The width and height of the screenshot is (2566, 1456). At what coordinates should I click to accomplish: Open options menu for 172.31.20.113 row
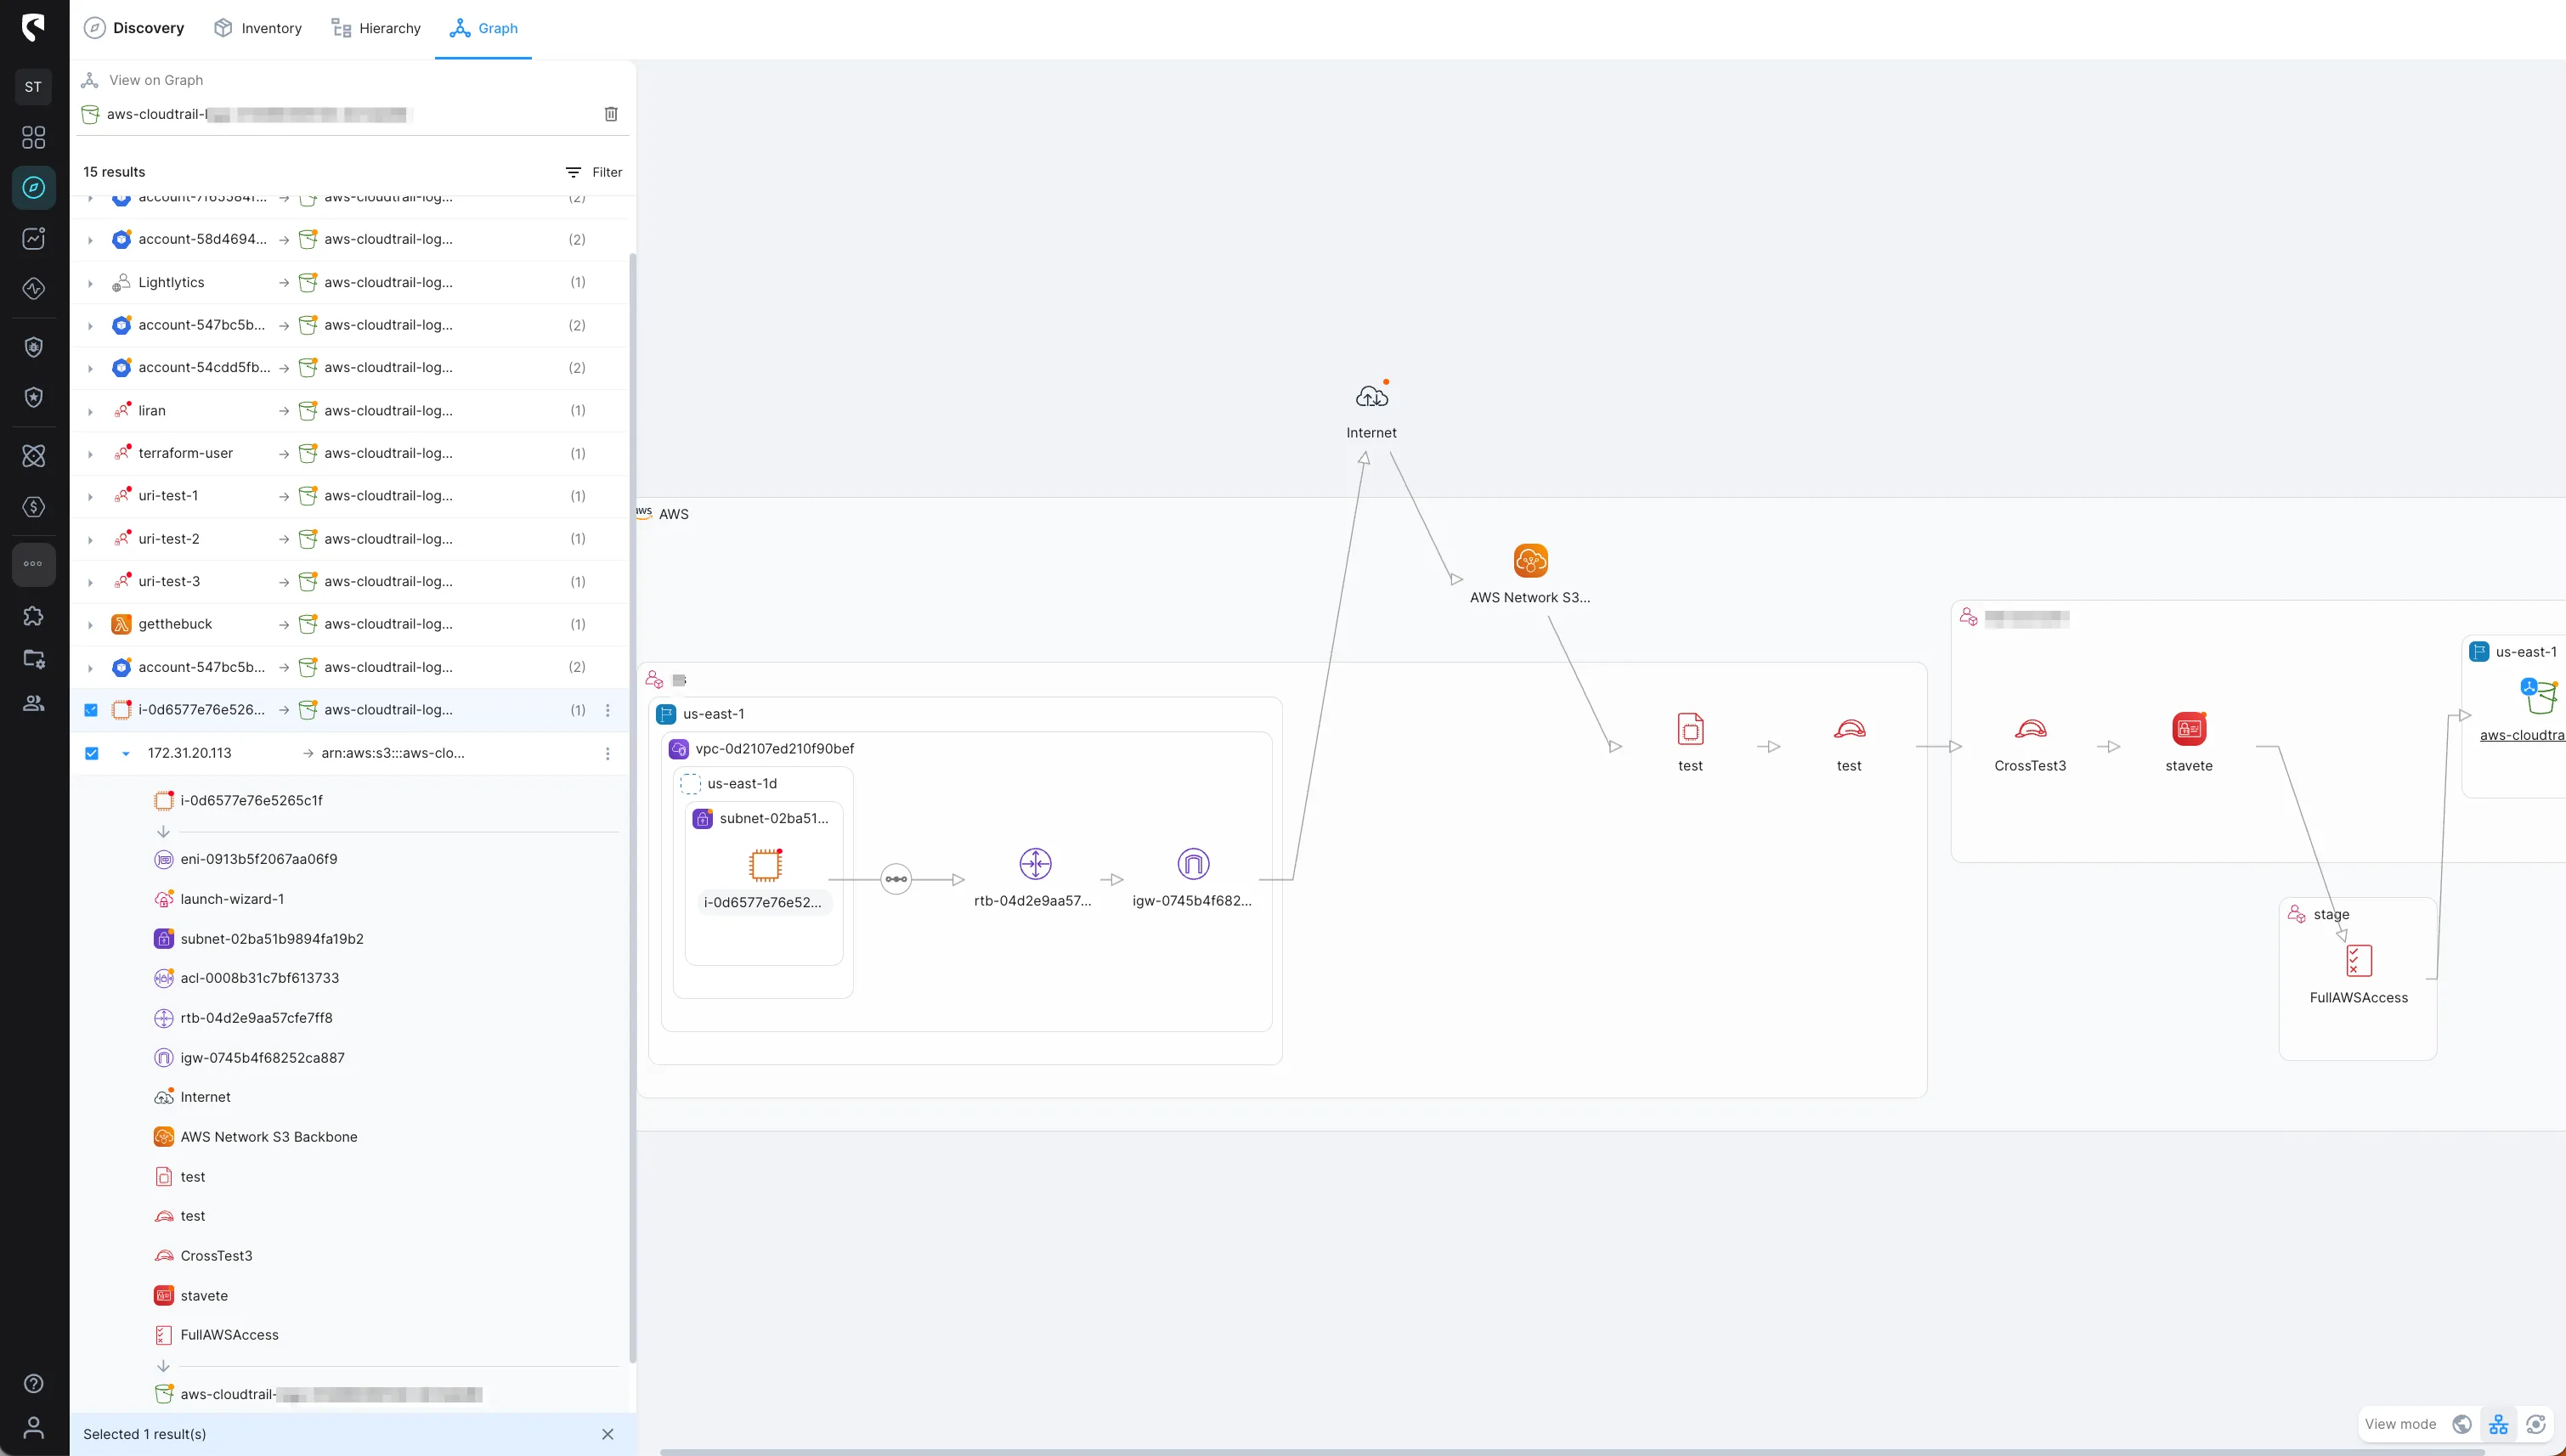click(607, 753)
